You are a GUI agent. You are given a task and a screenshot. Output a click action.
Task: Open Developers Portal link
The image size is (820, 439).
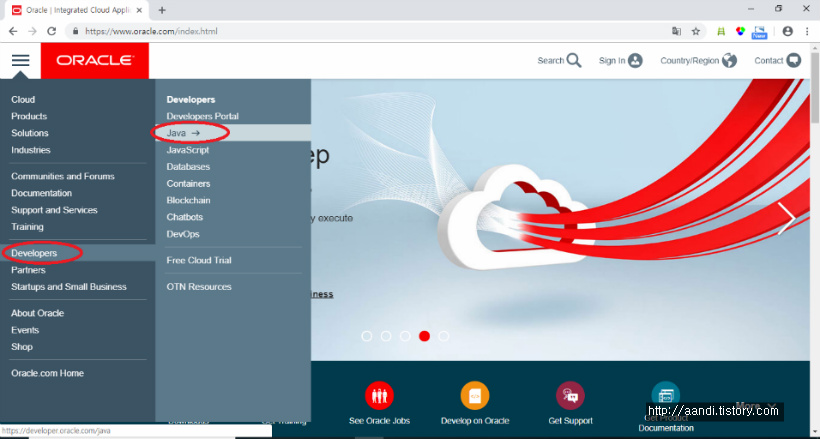point(202,116)
